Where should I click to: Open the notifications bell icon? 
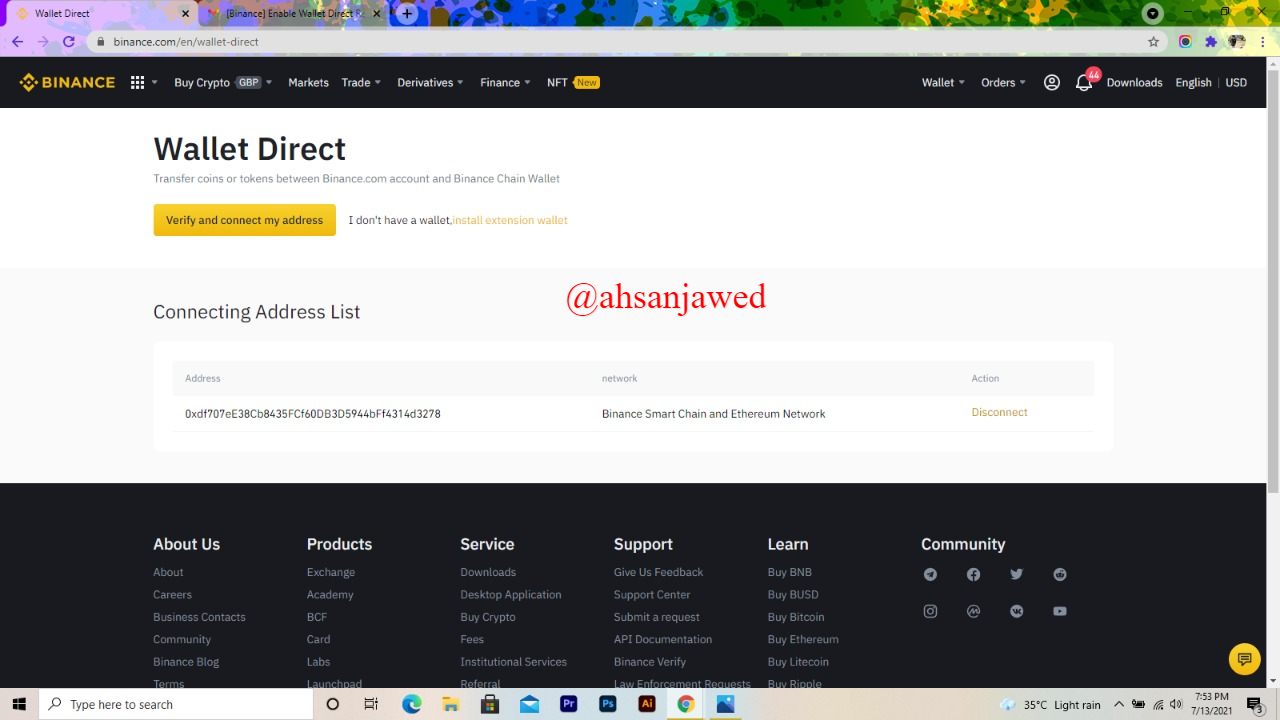tap(1084, 82)
